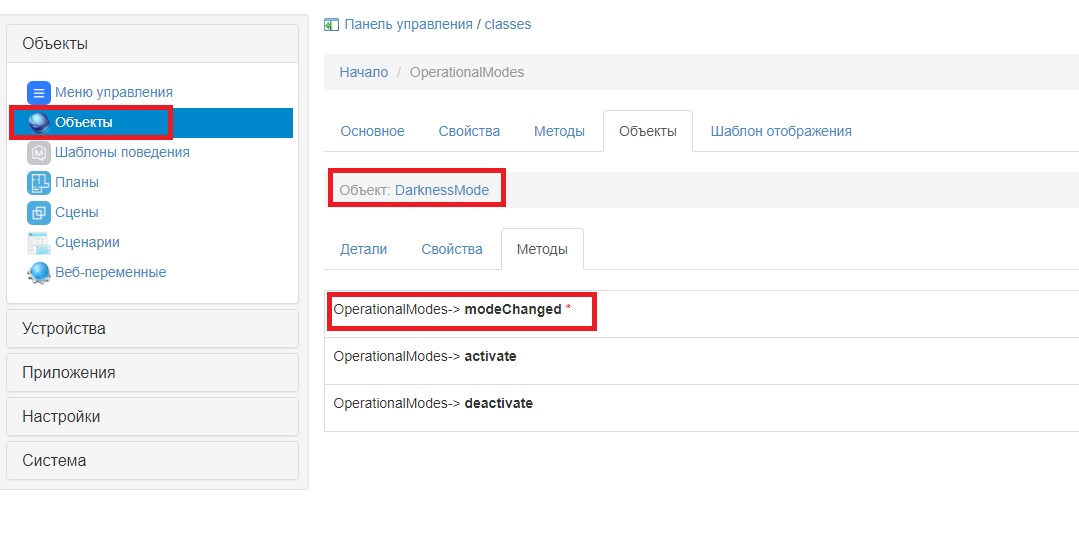Image resolution: width=1079 pixels, height=533 pixels.
Task: Expand the Приложения sidebar section
Action: 152,373
